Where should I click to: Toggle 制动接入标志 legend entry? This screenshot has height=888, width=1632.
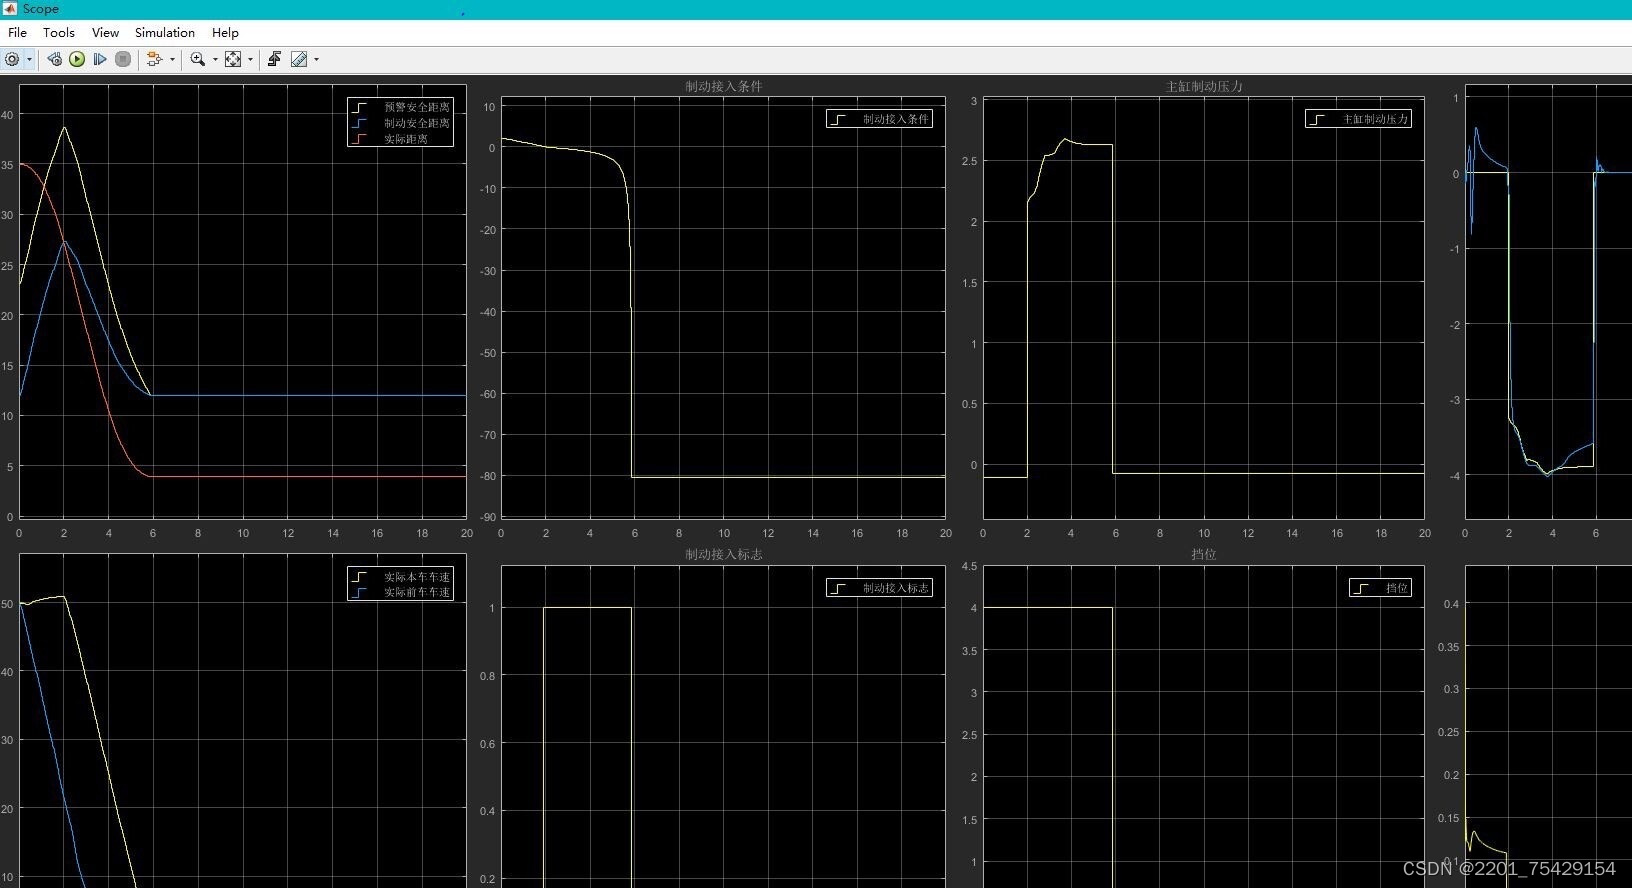[x=880, y=588]
